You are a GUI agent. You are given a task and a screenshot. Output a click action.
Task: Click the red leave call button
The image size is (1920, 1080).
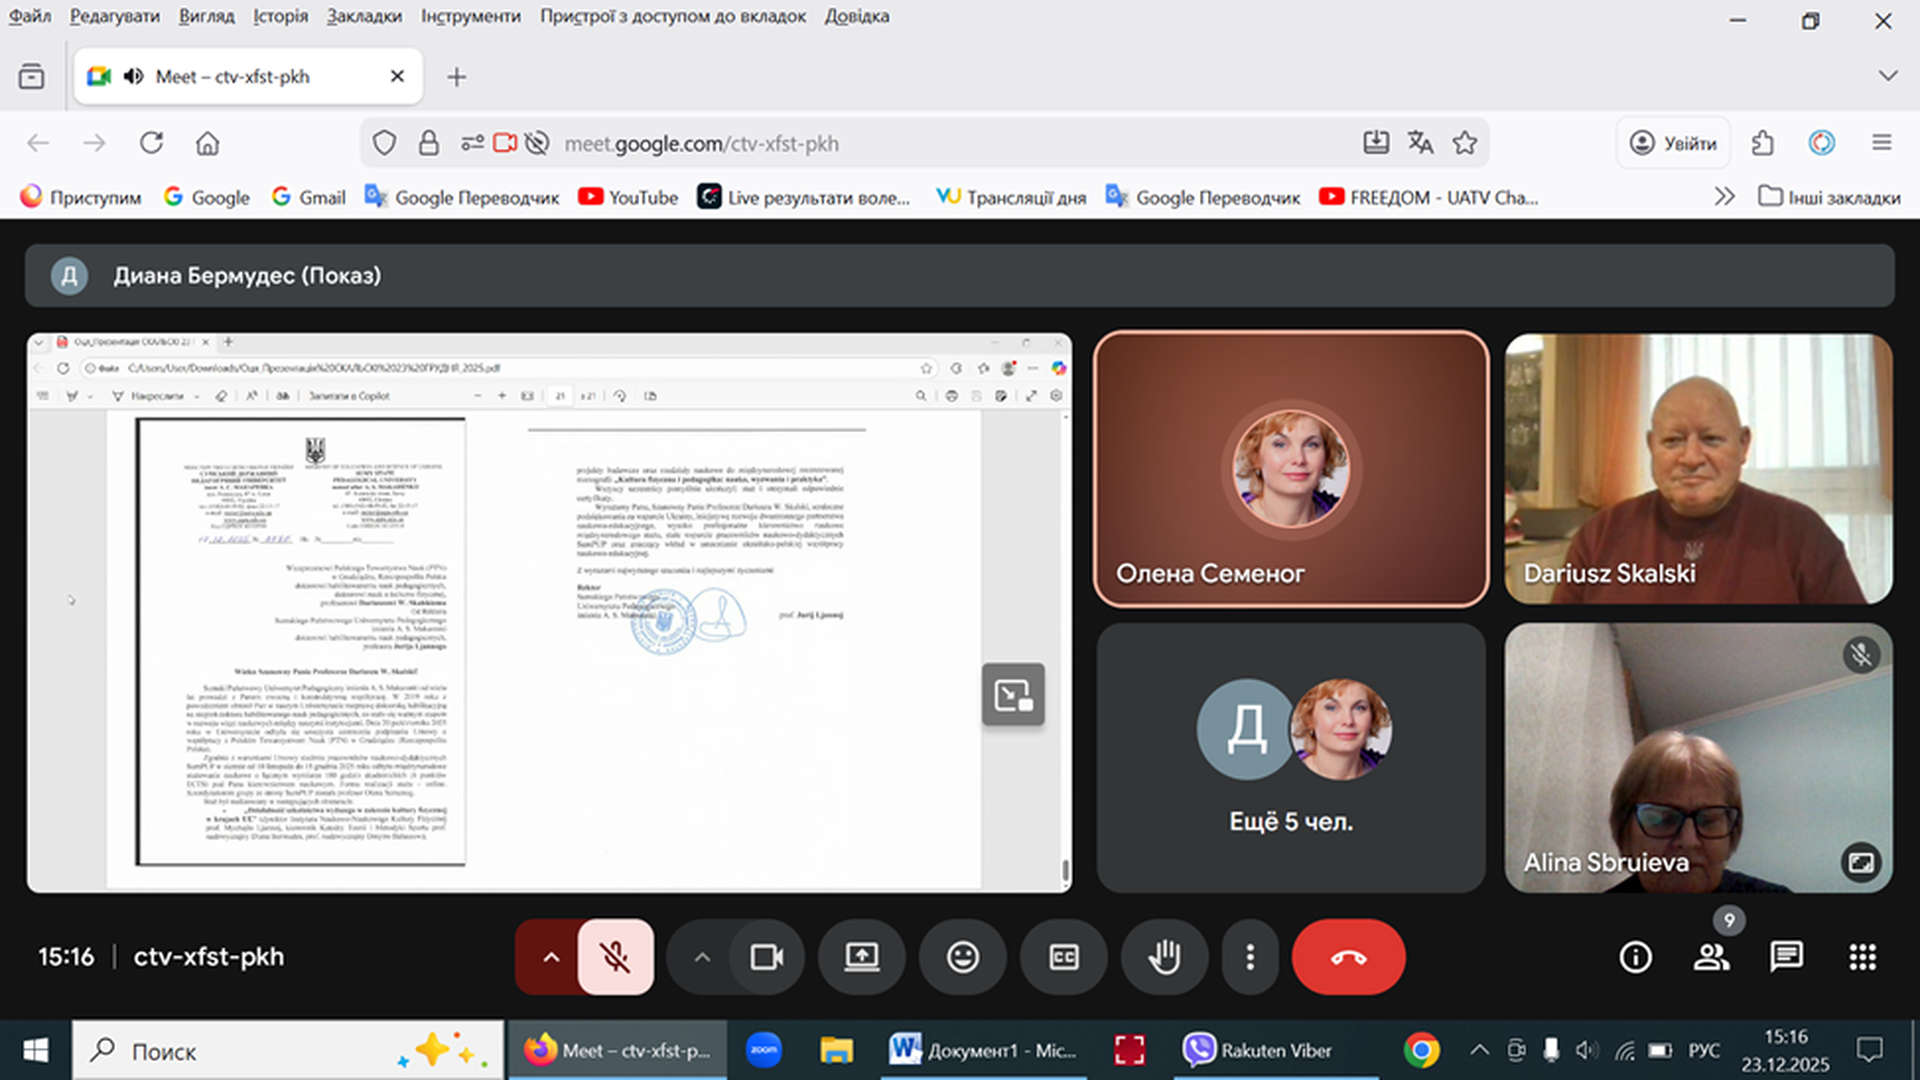click(1348, 957)
